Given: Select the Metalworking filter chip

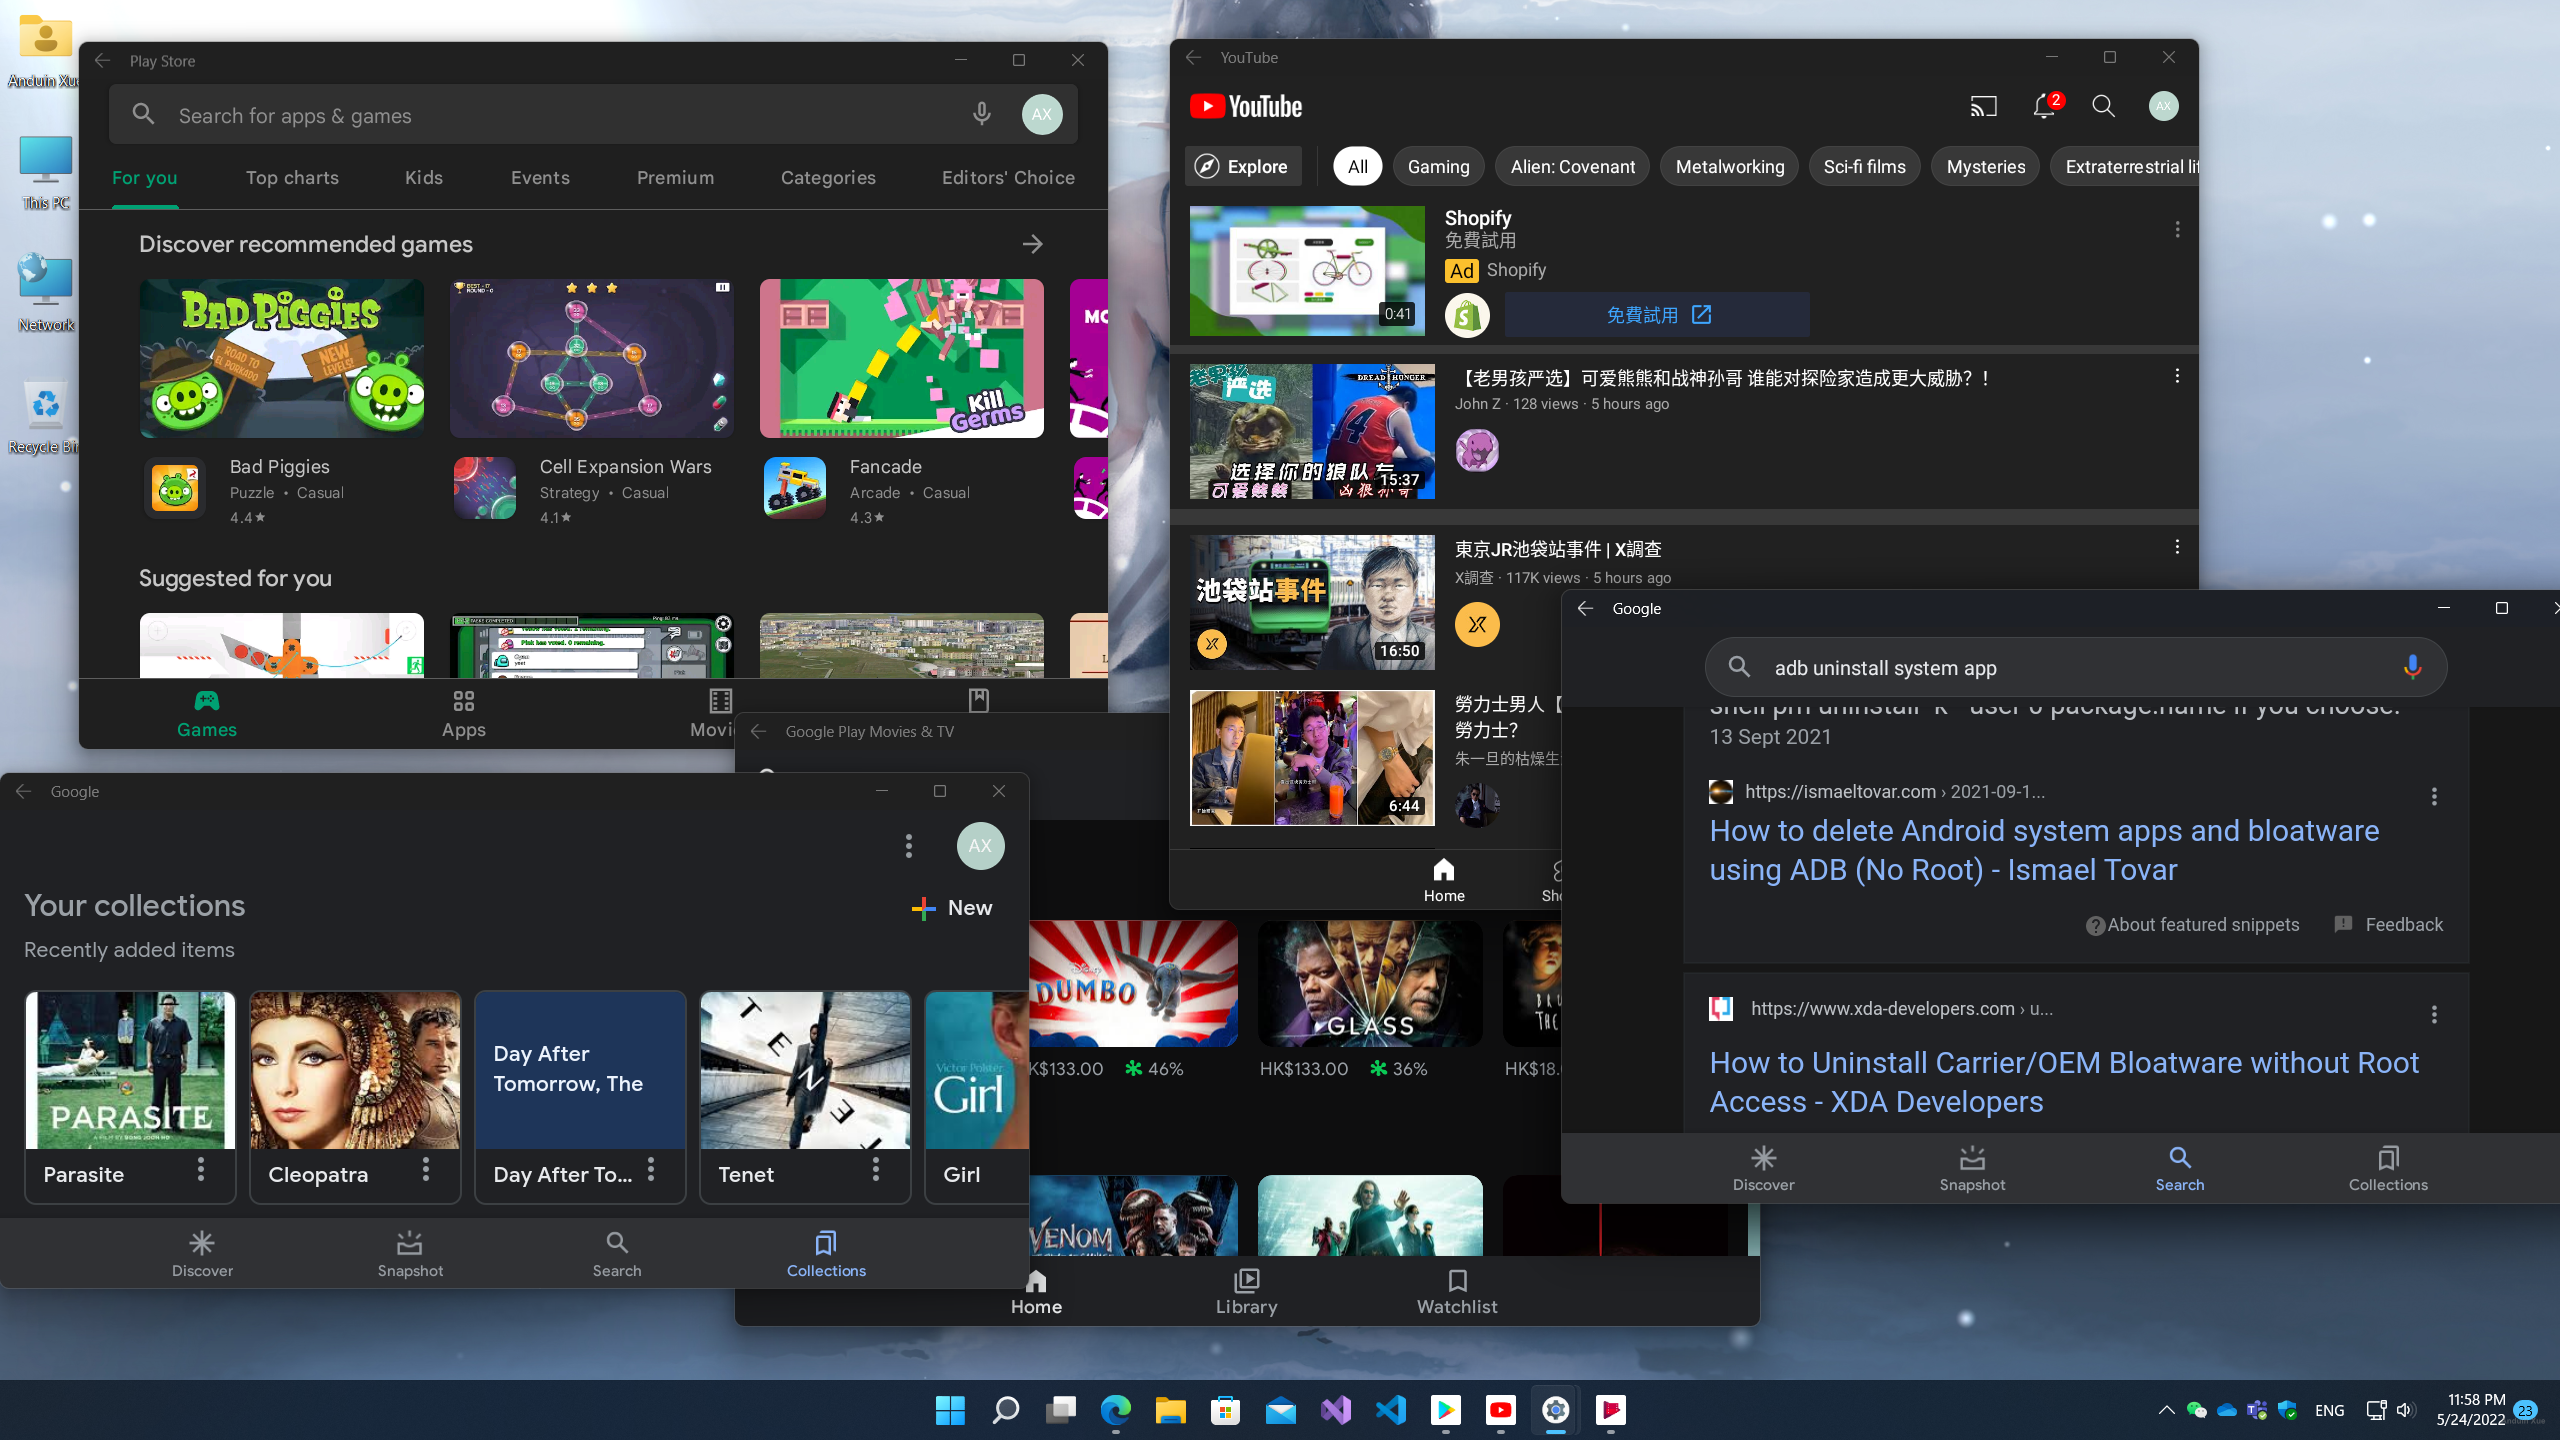Looking at the screenshot, I should 1729,166.
